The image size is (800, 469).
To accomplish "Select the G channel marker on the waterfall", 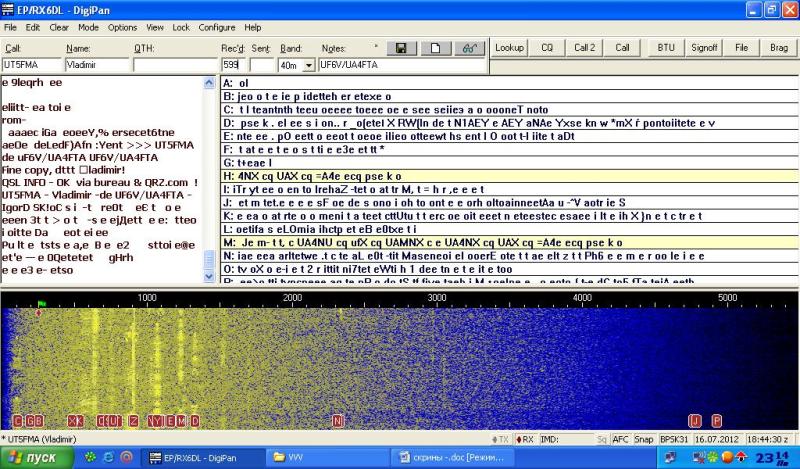I will (29, 421).
